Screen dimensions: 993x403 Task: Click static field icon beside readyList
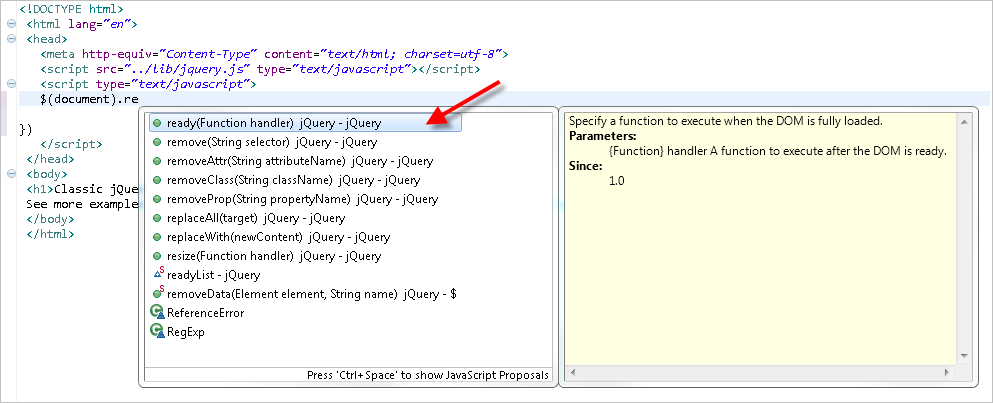158,274
